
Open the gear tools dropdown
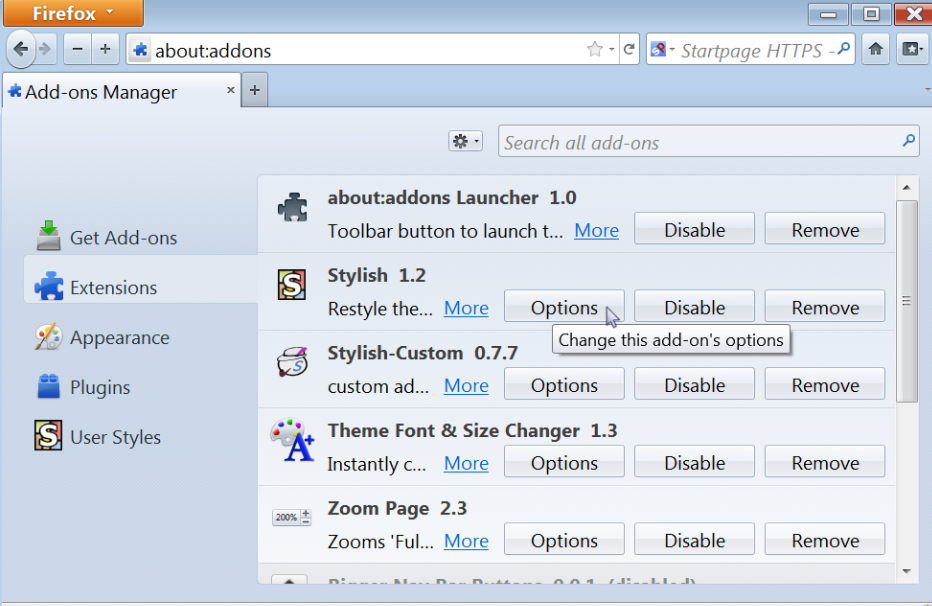(x=465, y=142)
